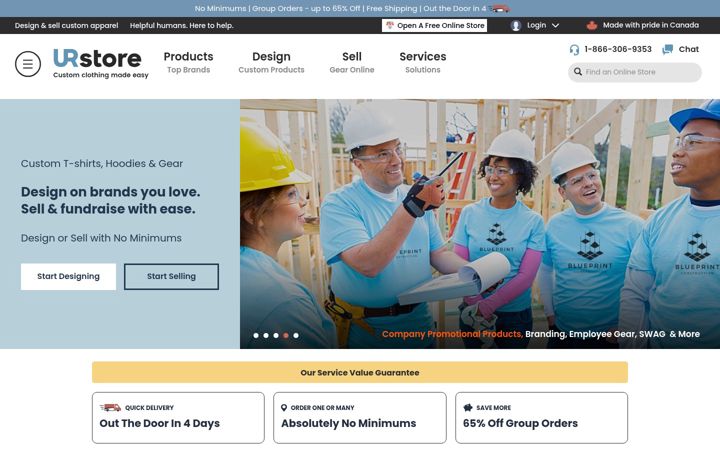The height and width of the screenshot is (450, 720).
Task: Click the Start Designing button
Action: [x=68, y=276]
